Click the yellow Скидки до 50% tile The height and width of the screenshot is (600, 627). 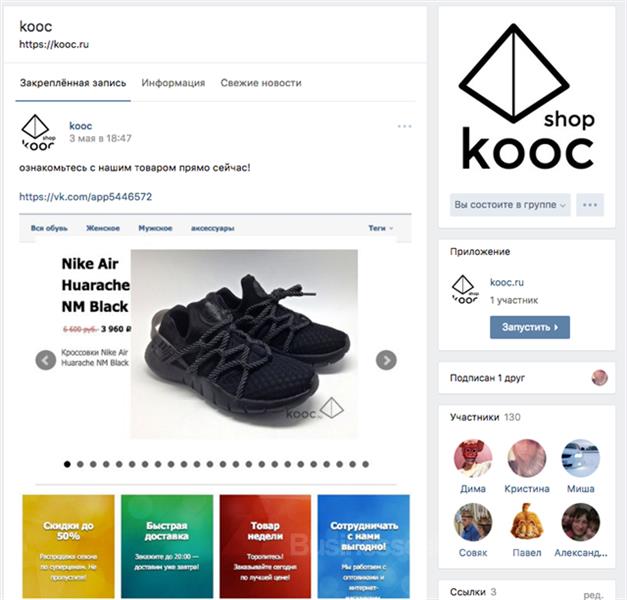tap(68, 546)
